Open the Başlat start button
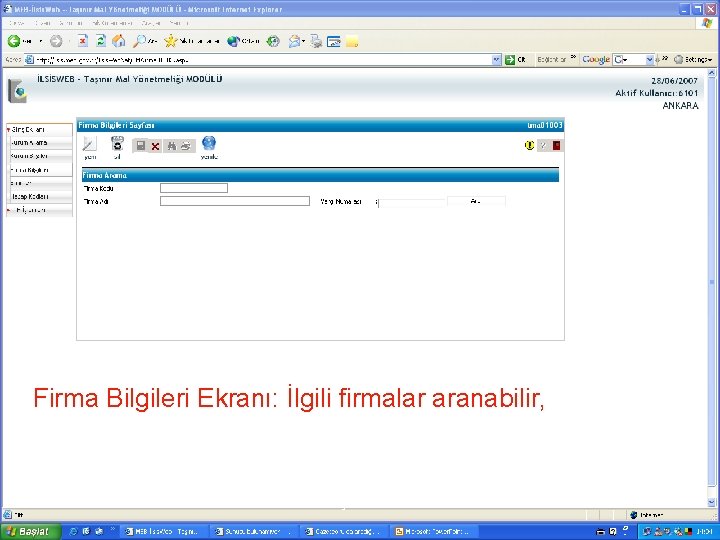 [x=30, y=532]
